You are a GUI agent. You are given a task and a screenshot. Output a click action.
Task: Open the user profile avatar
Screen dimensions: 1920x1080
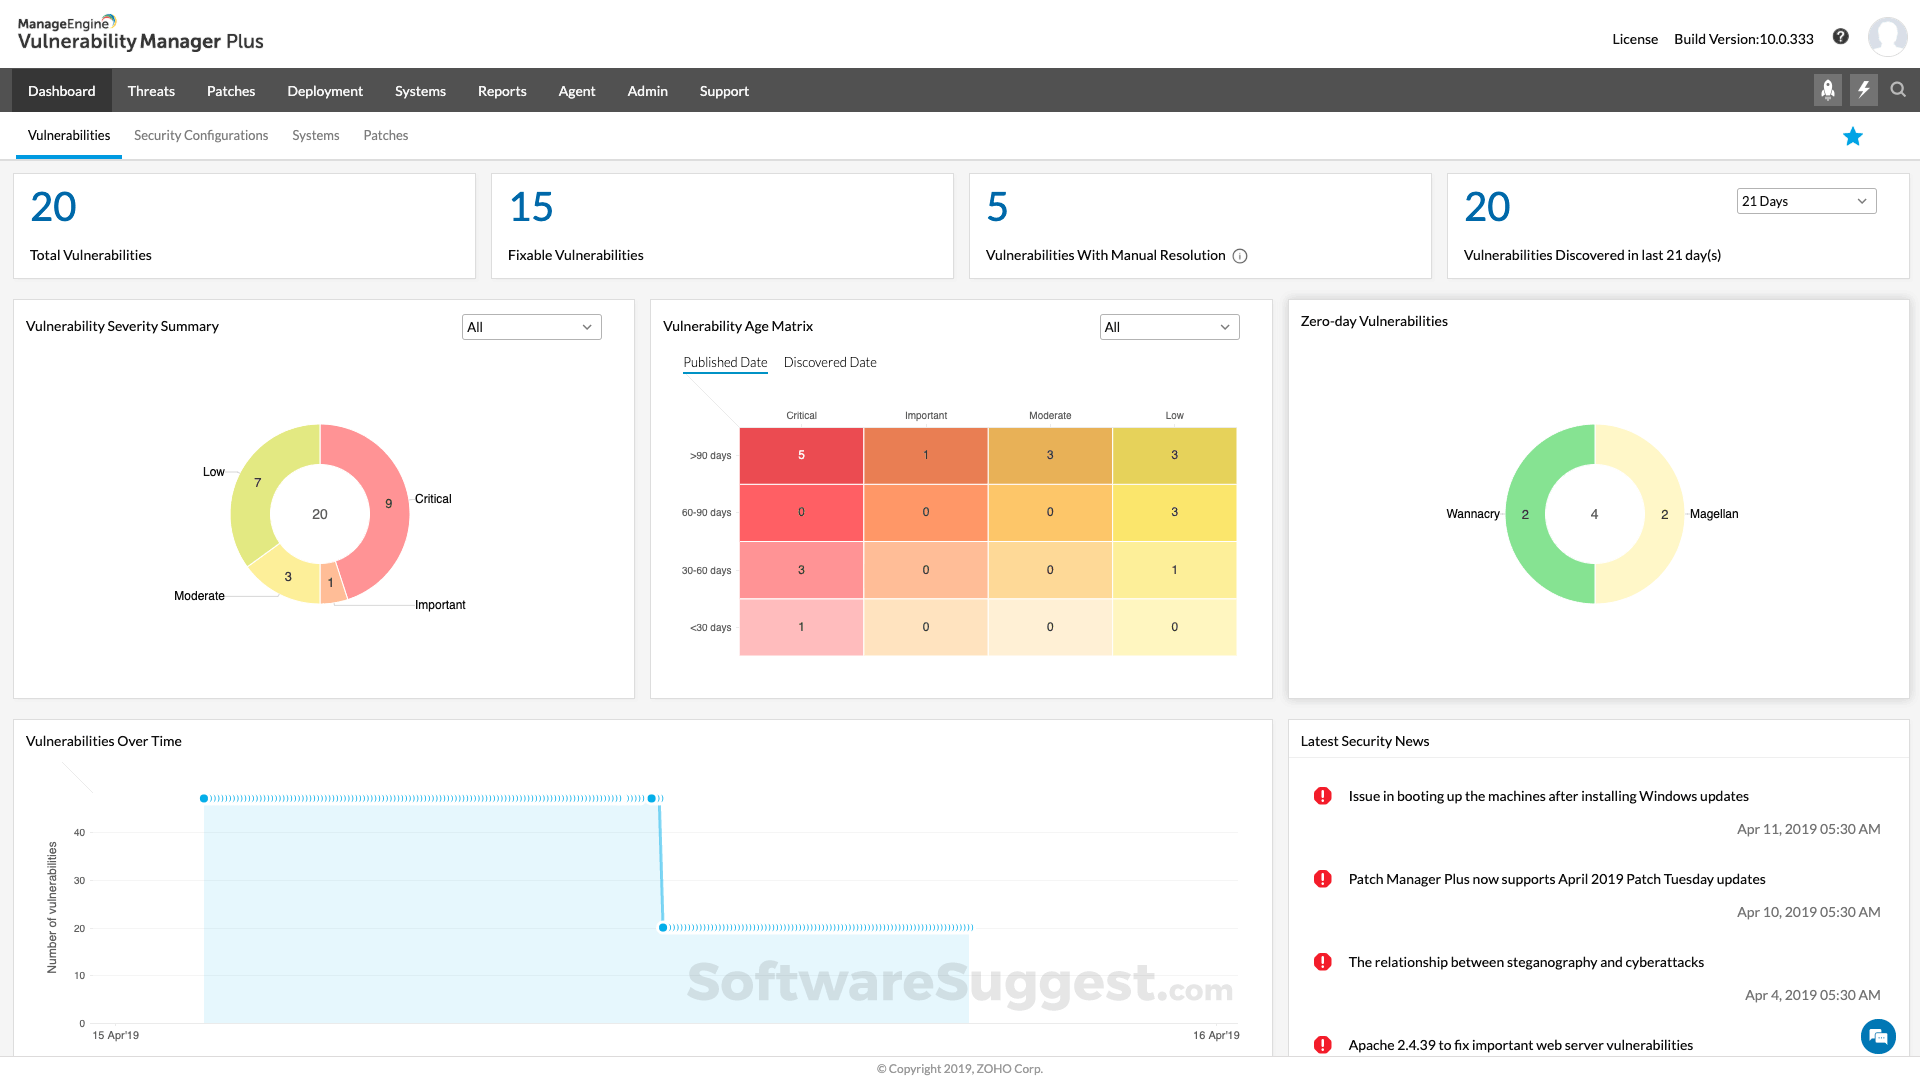coord(1888,36)
